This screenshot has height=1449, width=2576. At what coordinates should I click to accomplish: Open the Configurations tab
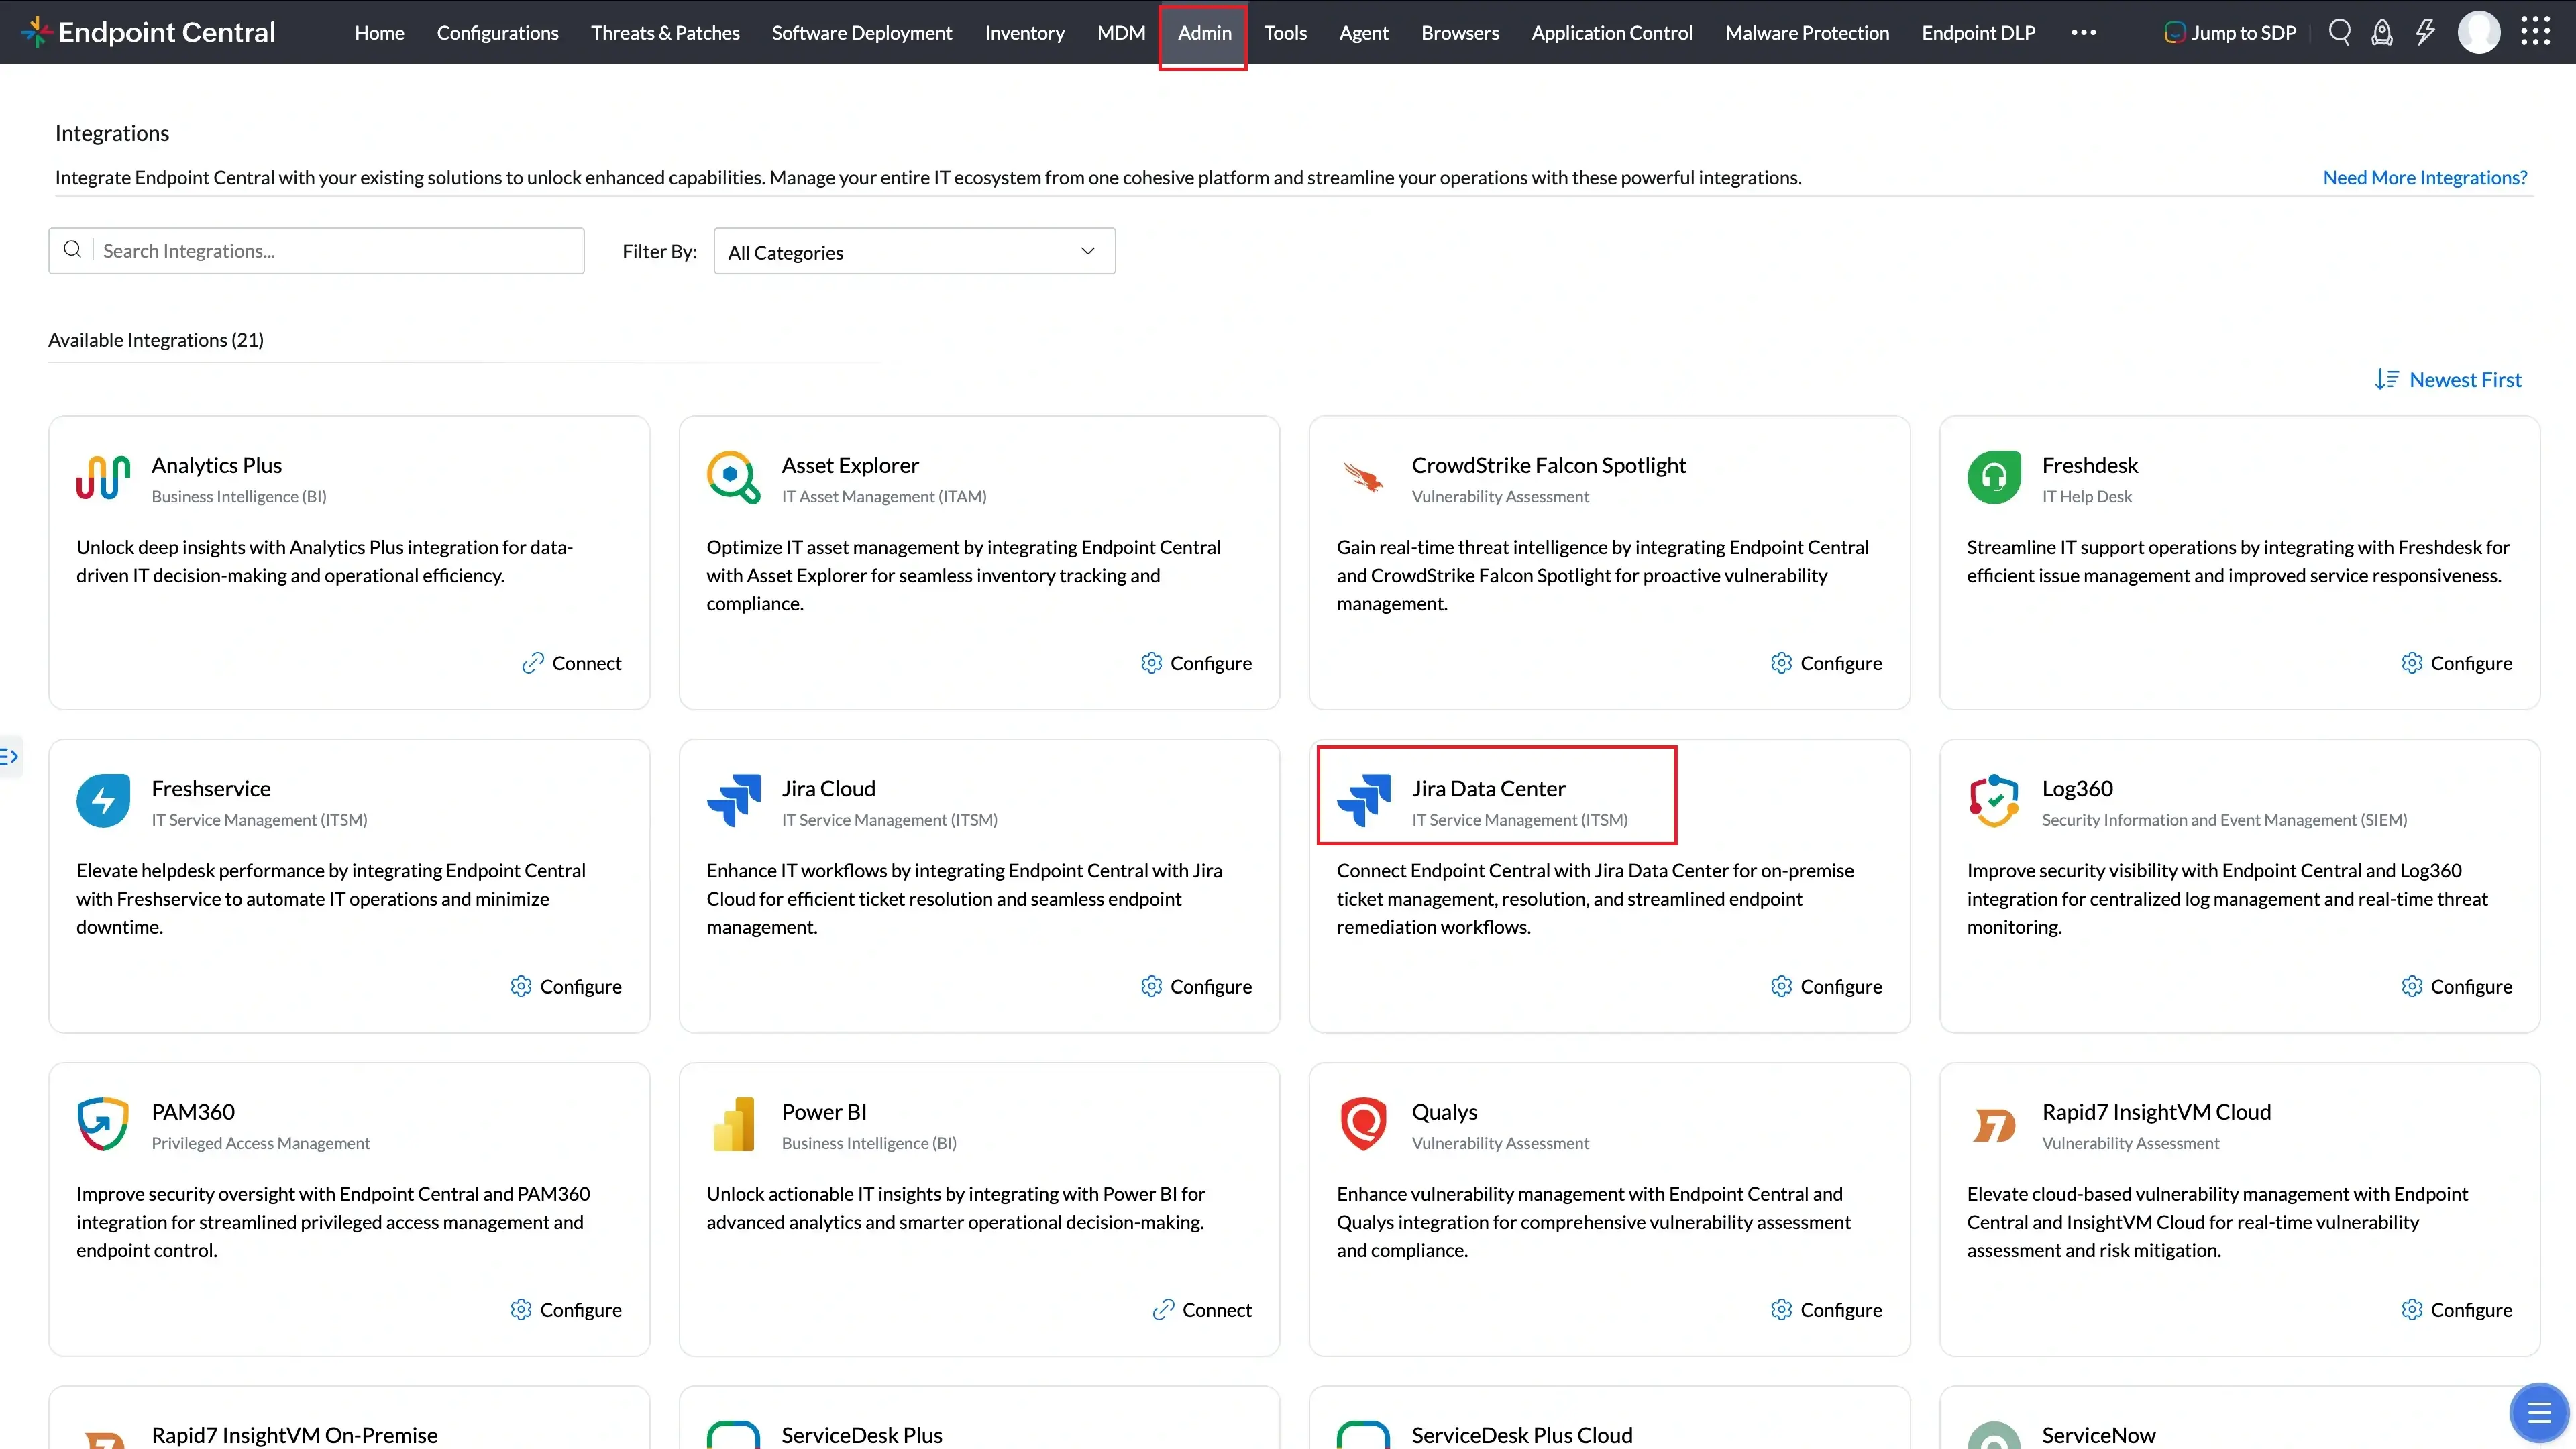497,32
